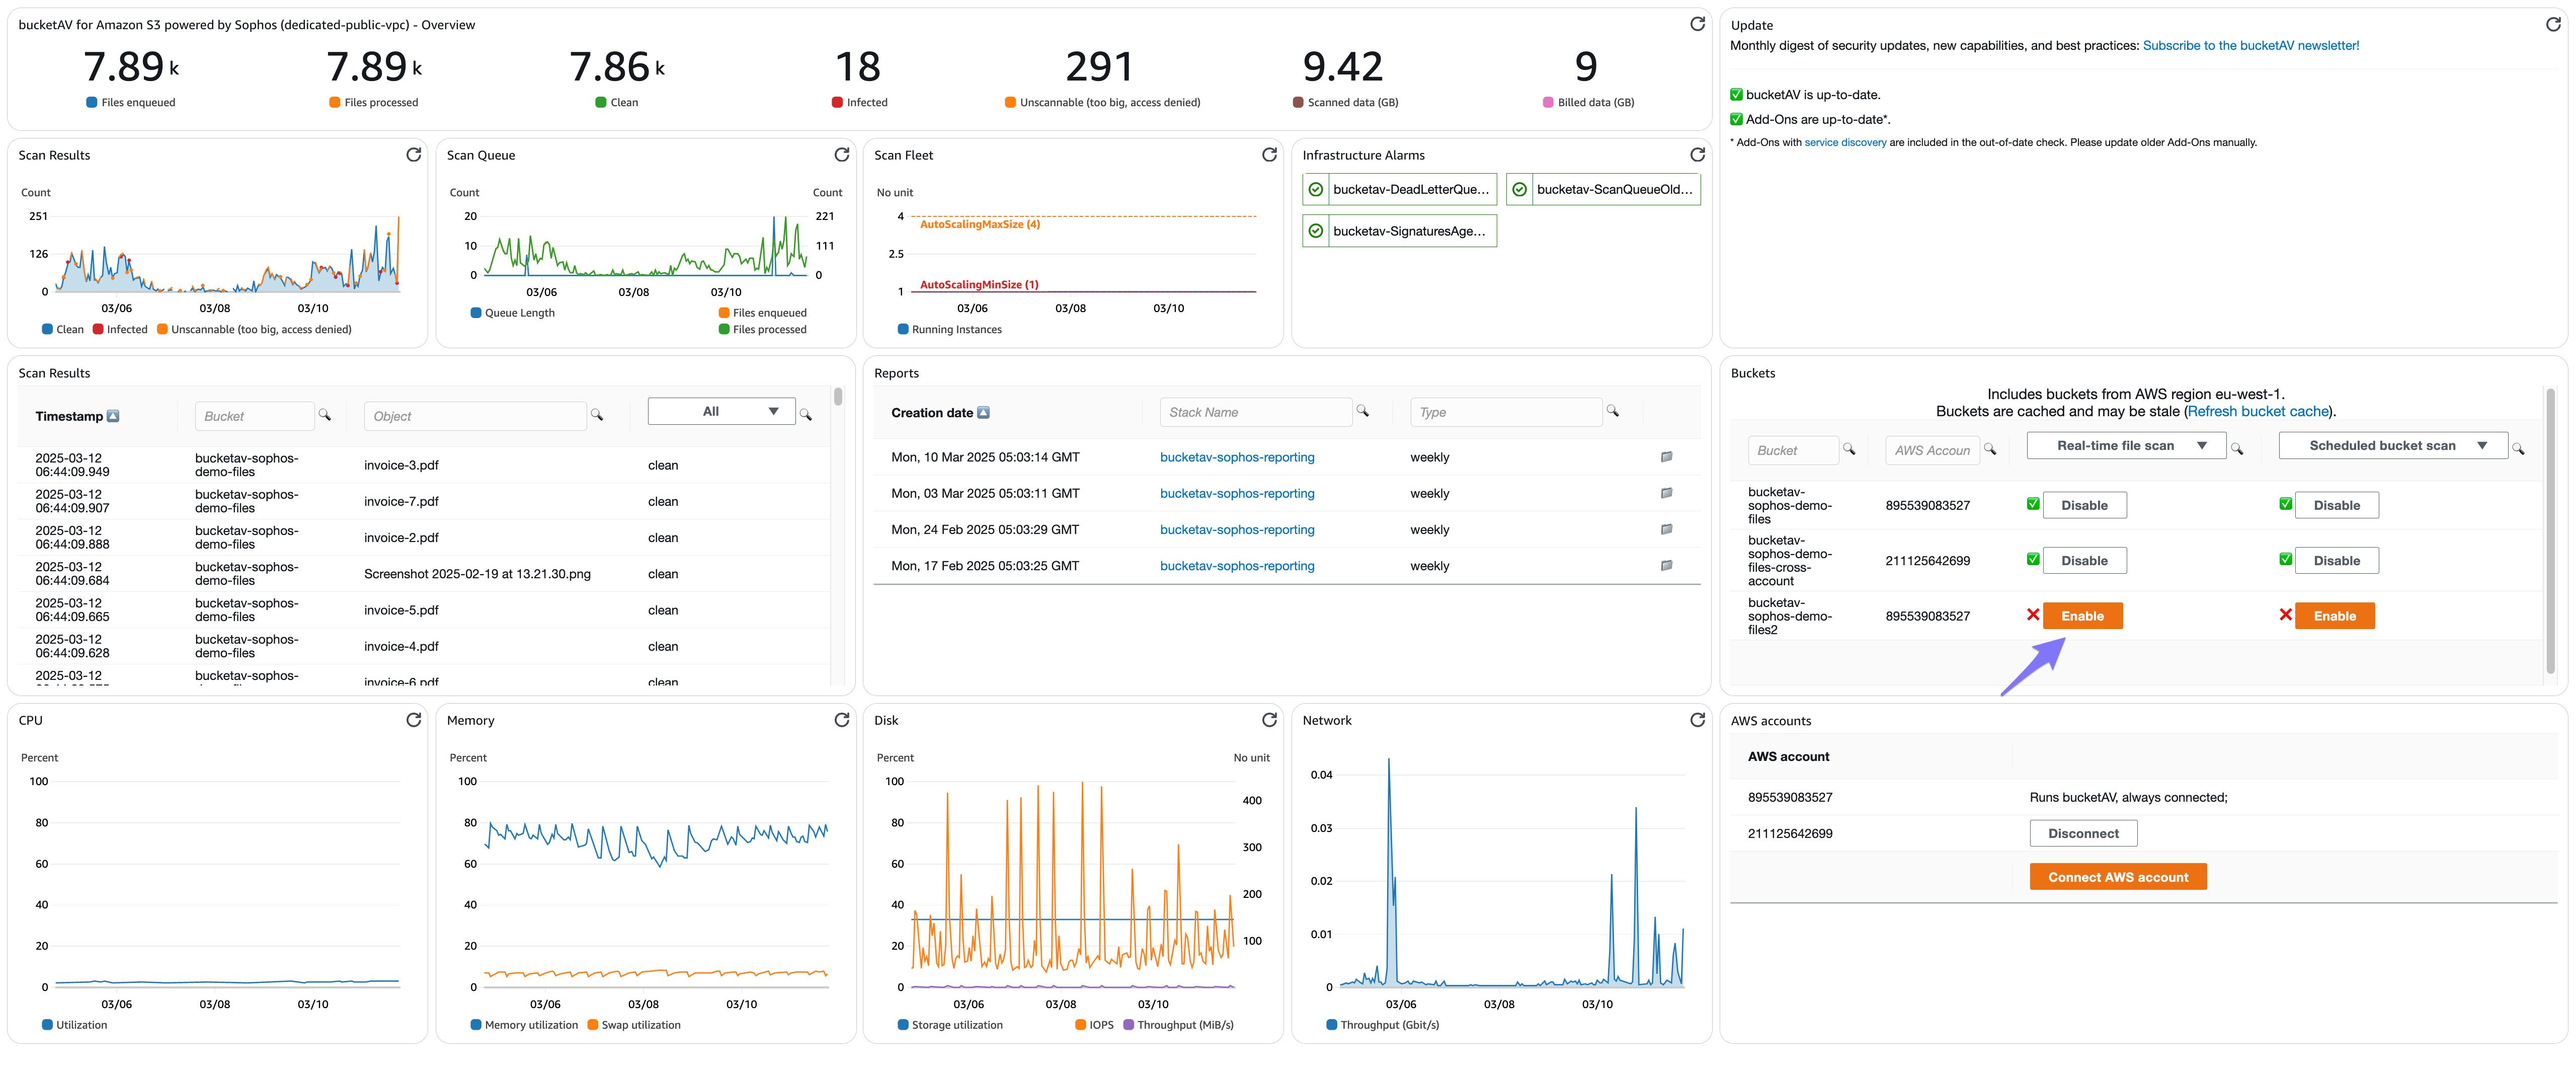Refresh the Scan Fleet widget
This screenshot has width=2576, height=1074.
1269,154
